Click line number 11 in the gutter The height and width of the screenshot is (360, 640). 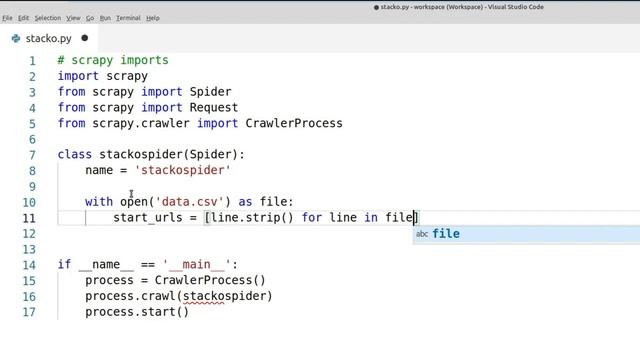point(29,218)
